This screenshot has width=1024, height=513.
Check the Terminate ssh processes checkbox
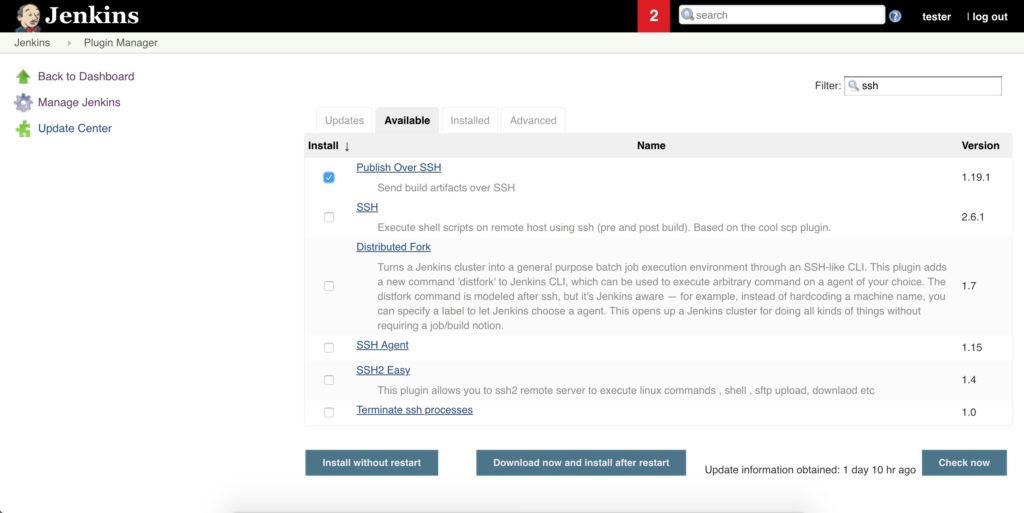click(328, 412)
